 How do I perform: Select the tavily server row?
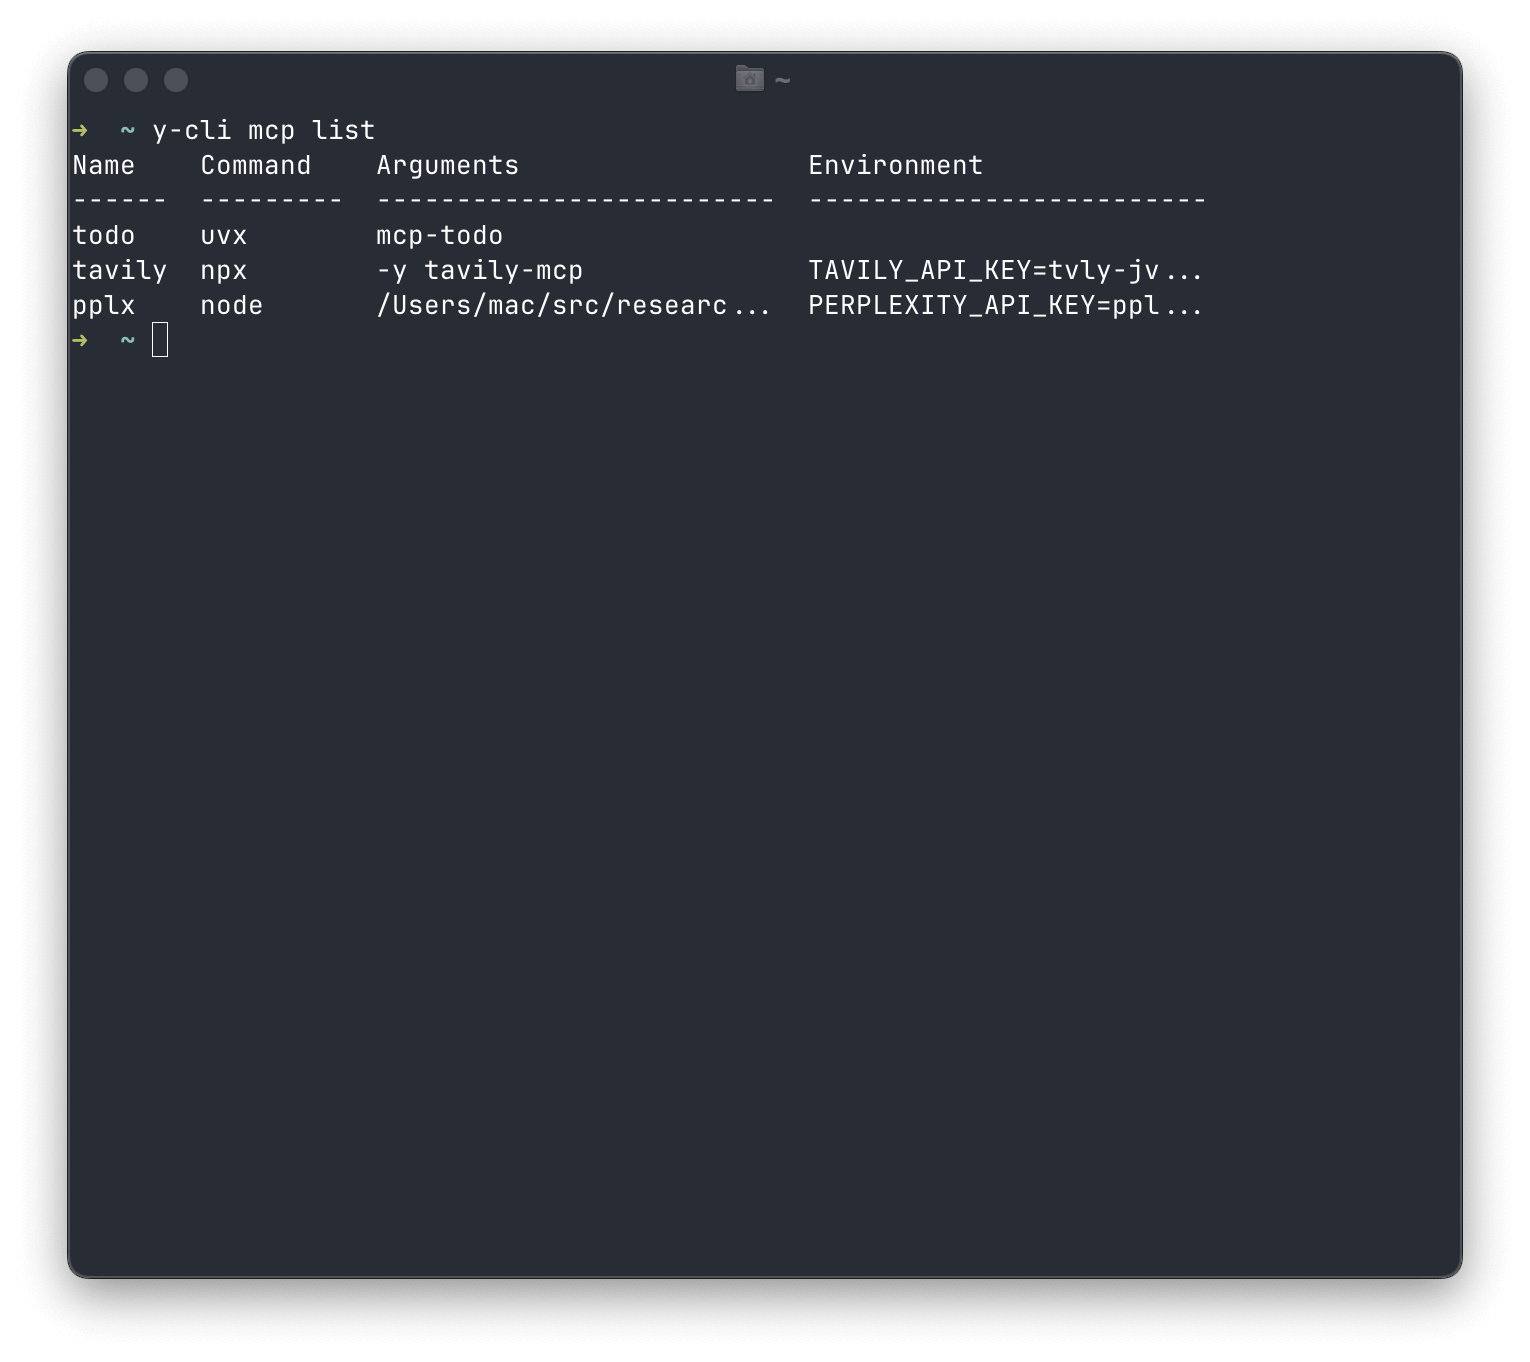[x=120, y=270]
